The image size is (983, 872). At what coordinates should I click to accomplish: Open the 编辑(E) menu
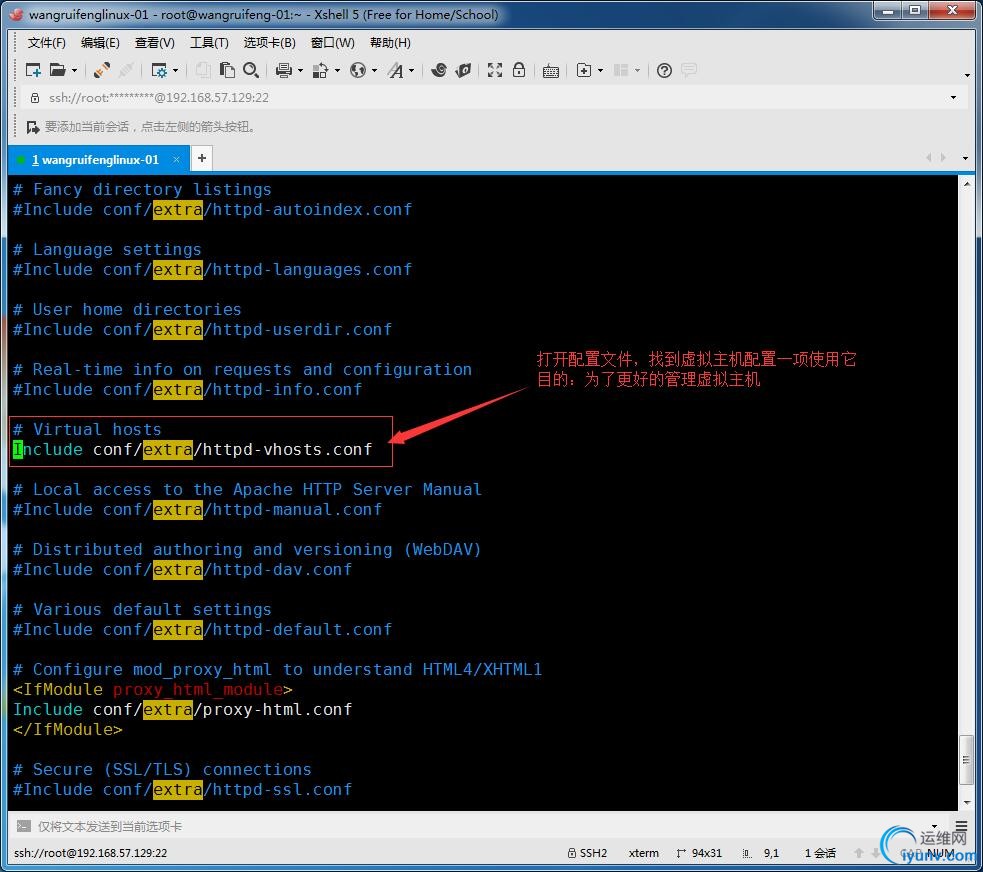[100, 43]
